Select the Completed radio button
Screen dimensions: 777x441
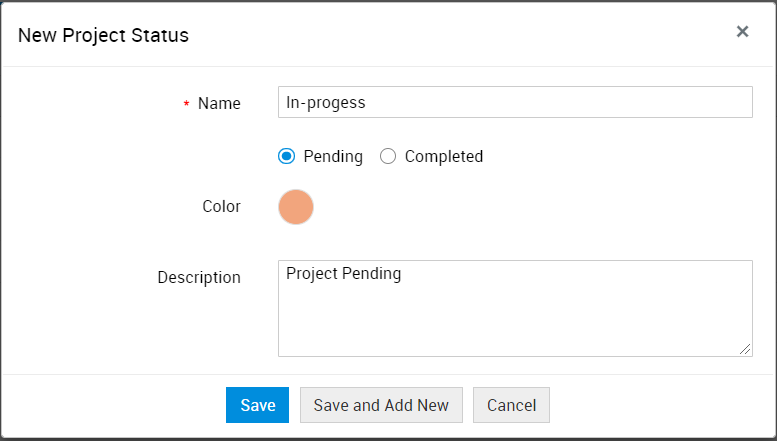388,156
